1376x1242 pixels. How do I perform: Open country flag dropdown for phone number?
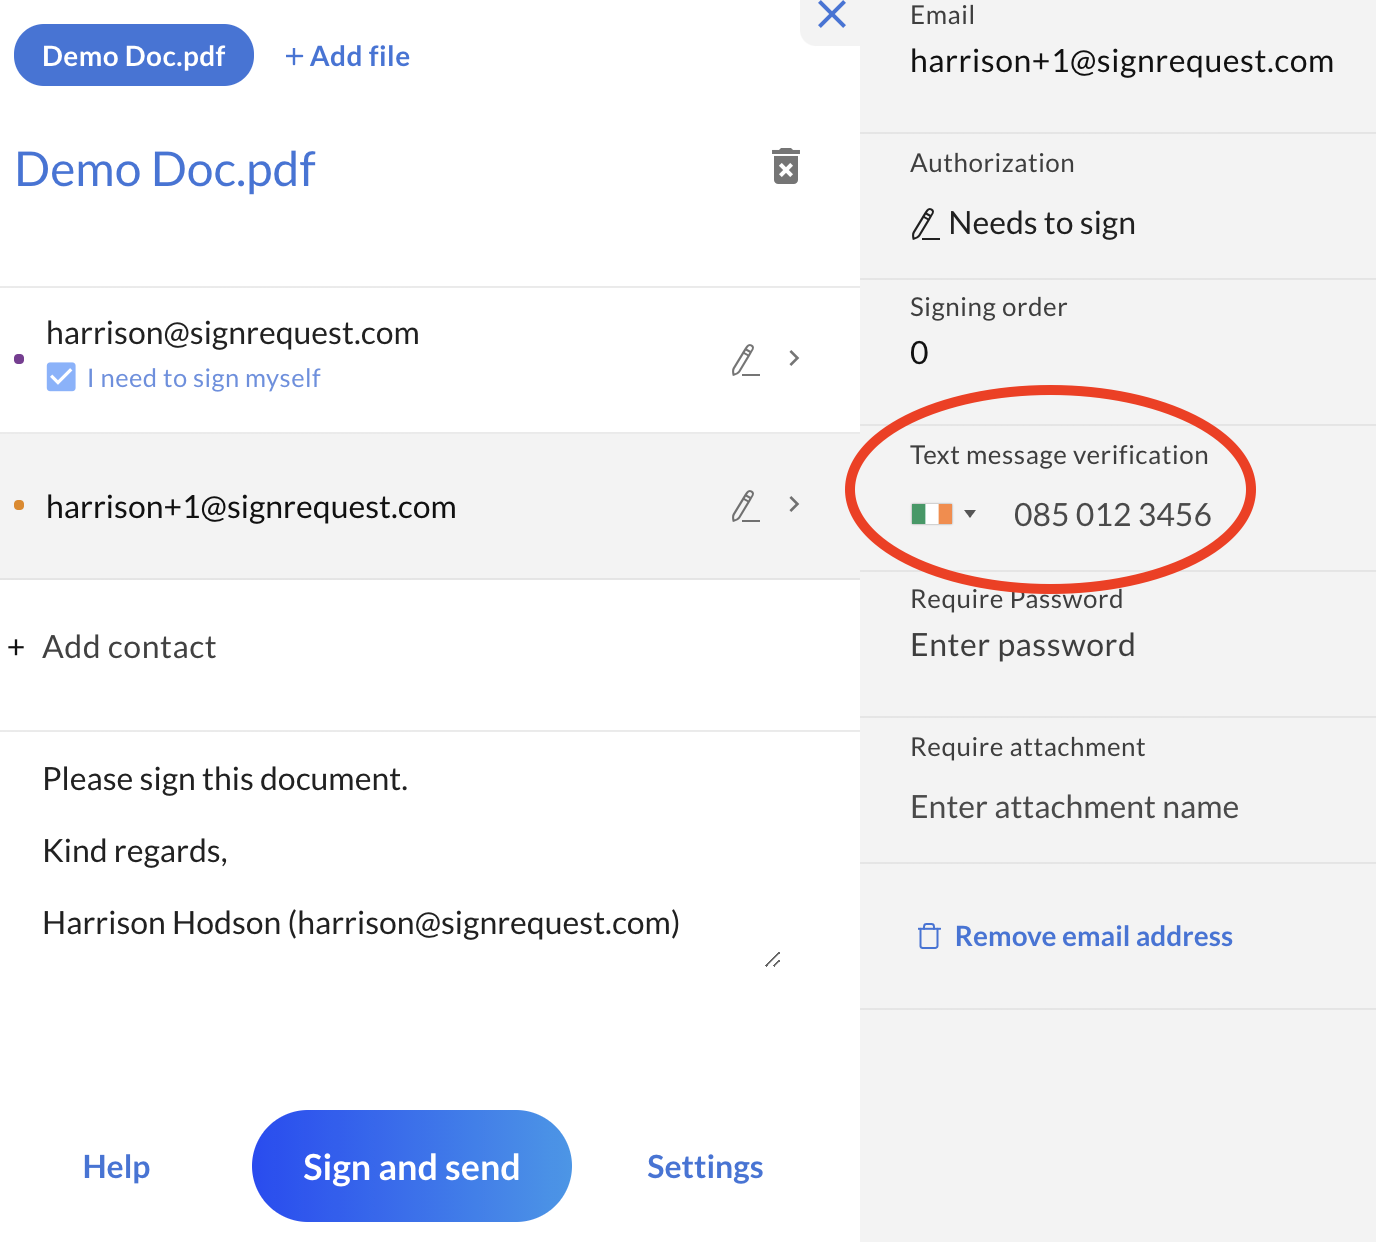click(x=969, y=514)
